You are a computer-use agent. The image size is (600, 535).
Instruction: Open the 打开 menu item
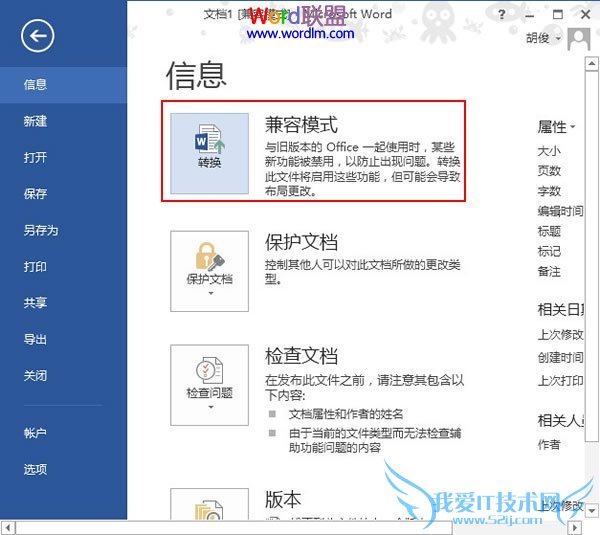pos(64,157)
